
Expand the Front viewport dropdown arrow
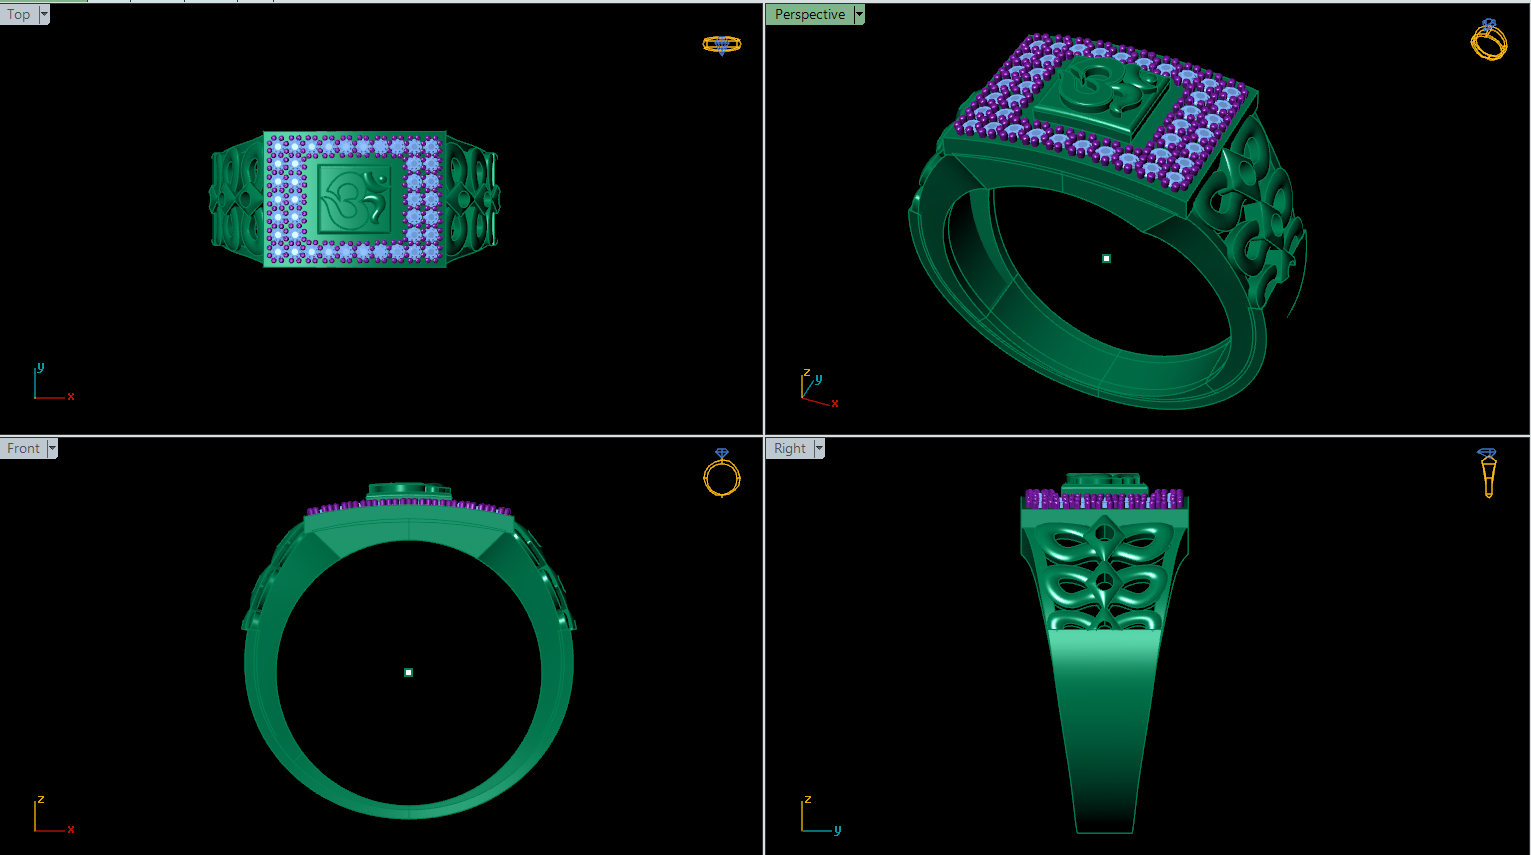[52, 449]
